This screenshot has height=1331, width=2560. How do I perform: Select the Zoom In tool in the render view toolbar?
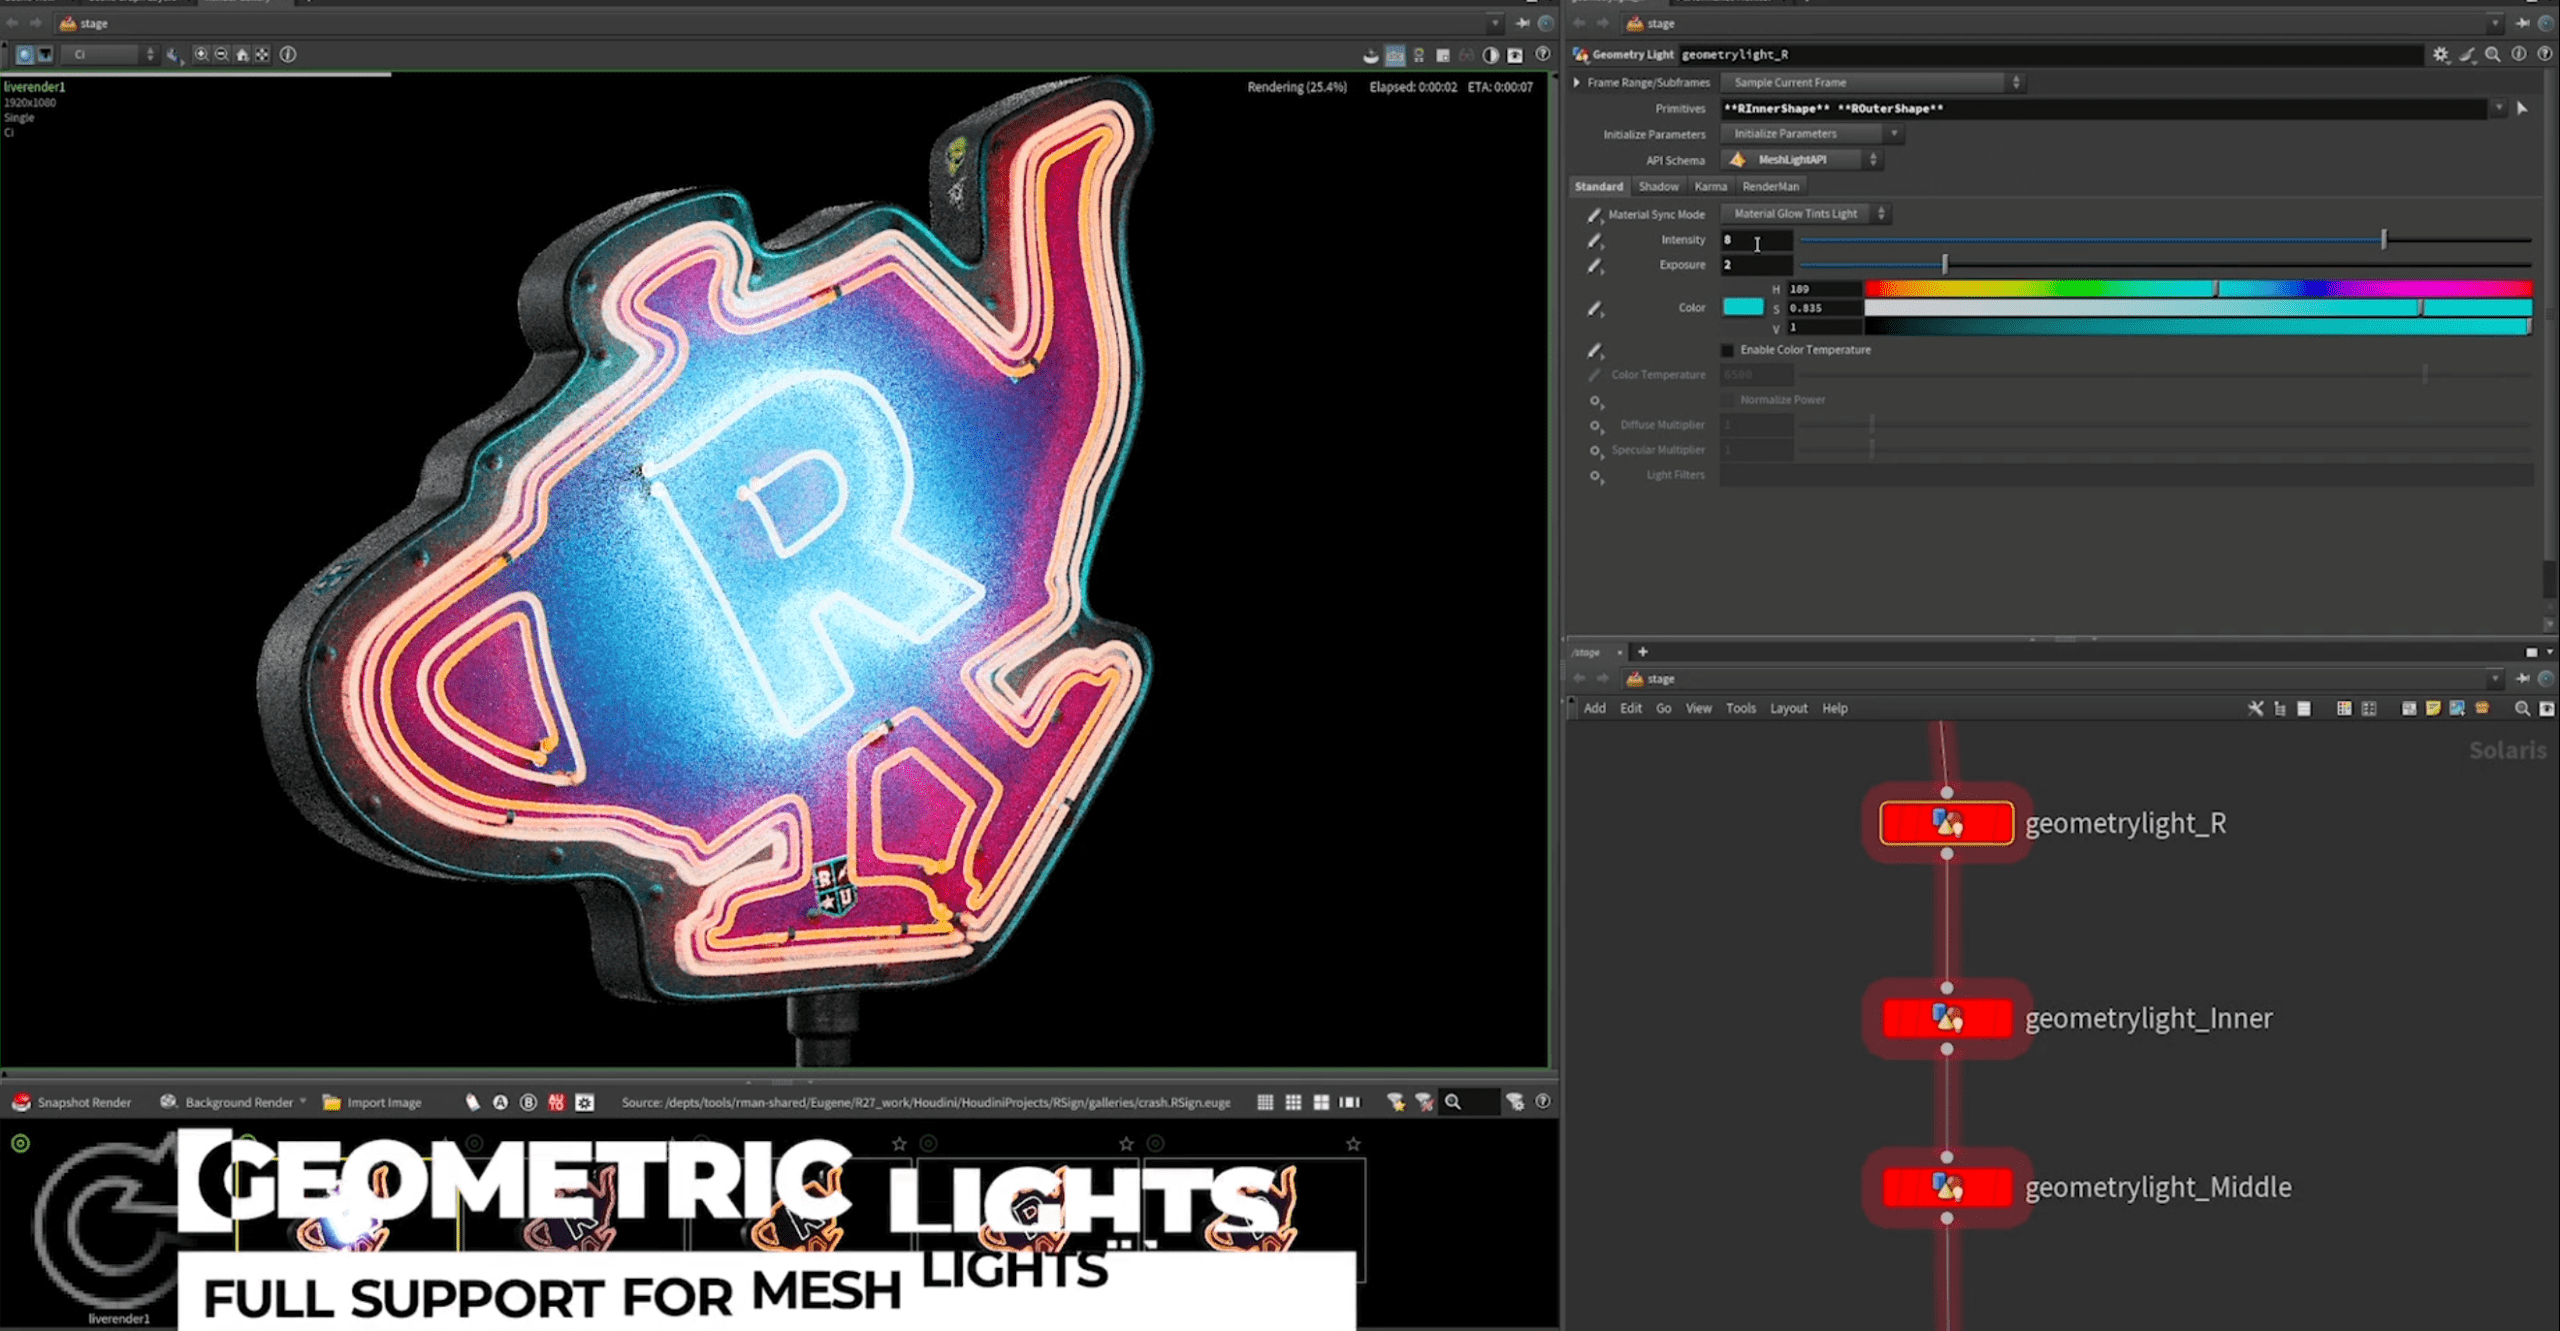click(x=199, y=55)
